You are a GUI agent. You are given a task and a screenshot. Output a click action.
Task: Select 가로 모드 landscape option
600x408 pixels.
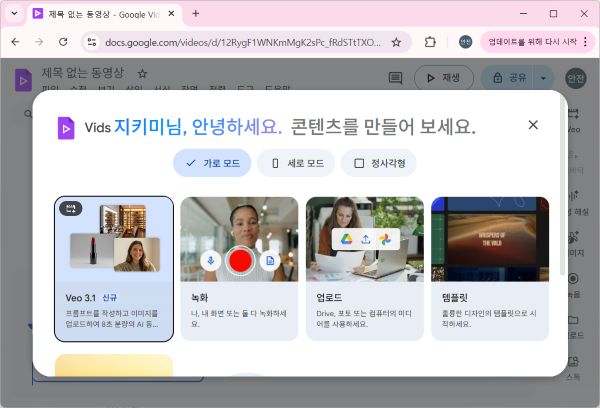tap(212, 163)
